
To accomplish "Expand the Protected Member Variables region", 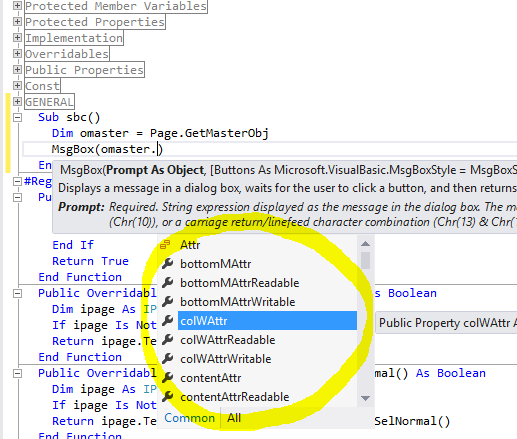I will point(17,6).
